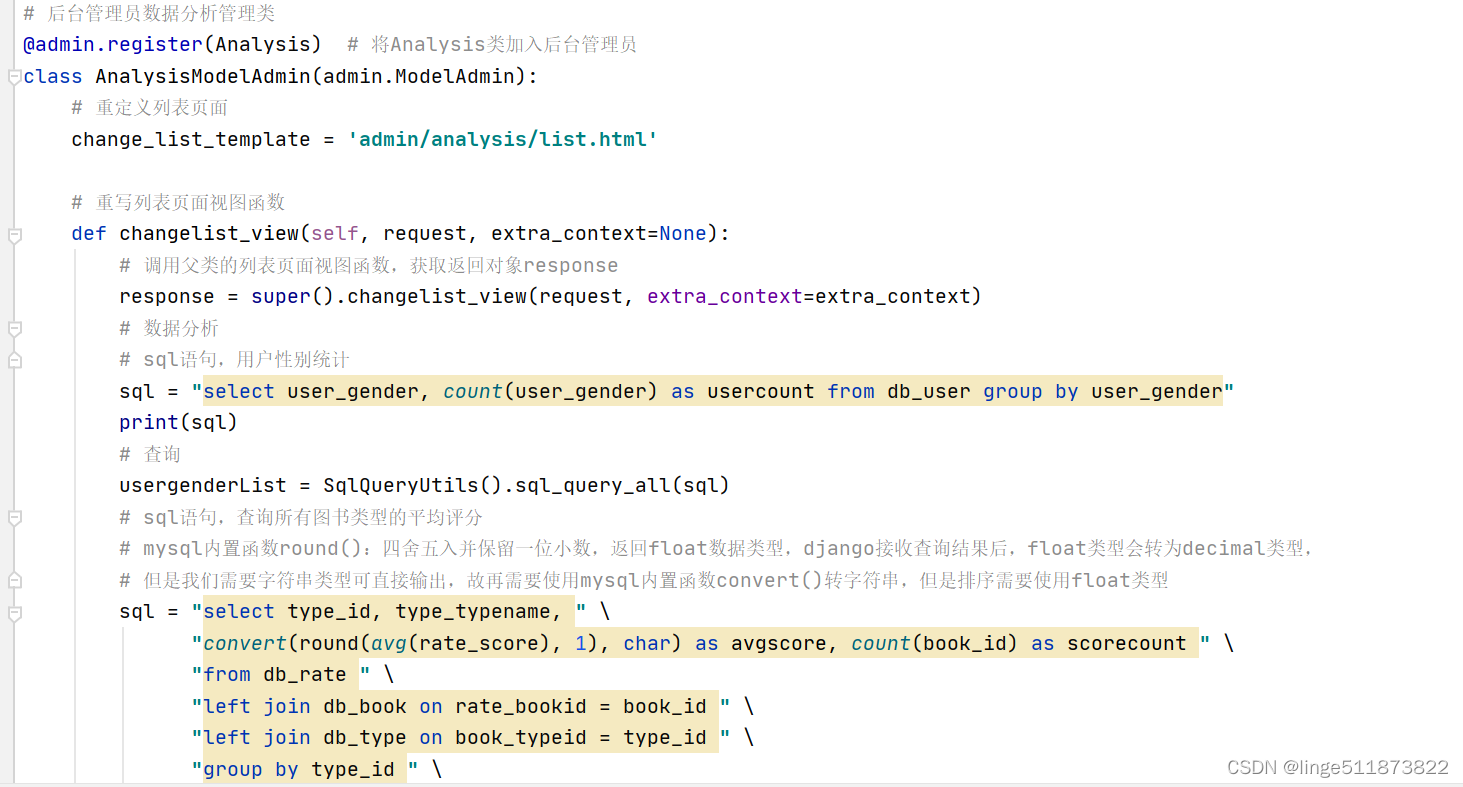The height and width of the screenshot is (787, 1463).
Task: Click 'extra_context=extra_context' keyword argument
Action: click(x=809, y=297)
